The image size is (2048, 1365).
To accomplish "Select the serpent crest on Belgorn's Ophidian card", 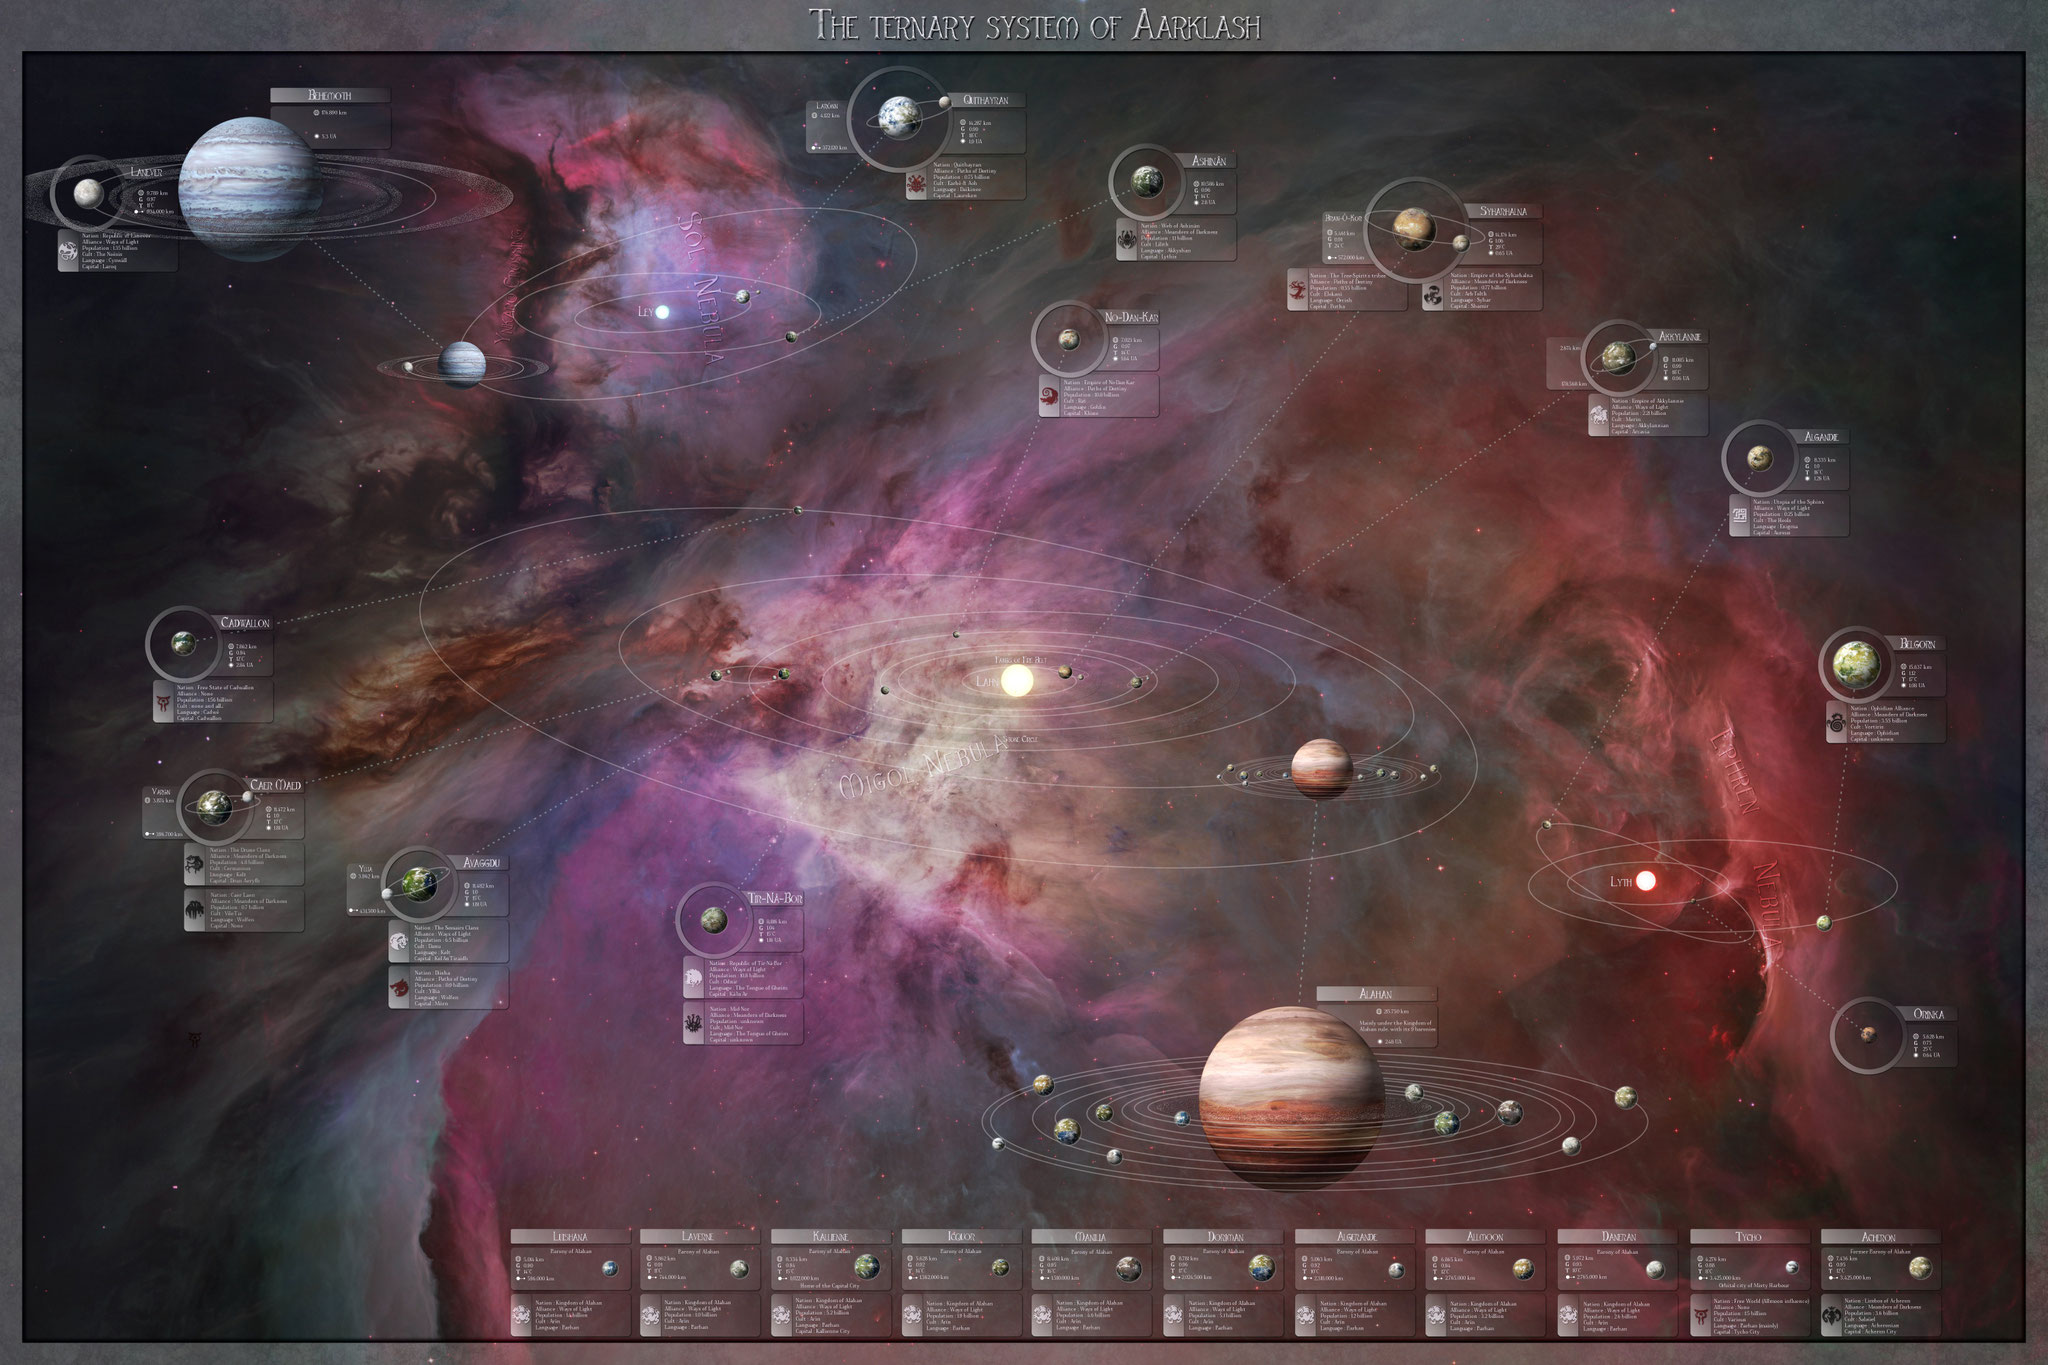I will [x=1837, y=724].
